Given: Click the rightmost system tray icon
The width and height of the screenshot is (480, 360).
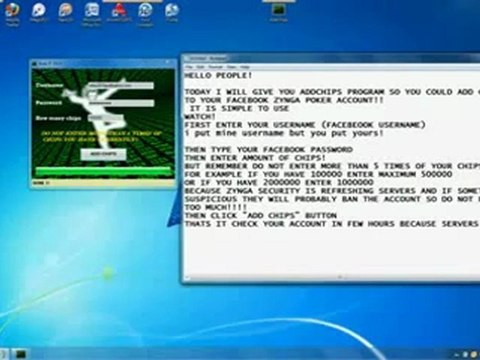Looking at the screenshot, I should click(474, 355).
